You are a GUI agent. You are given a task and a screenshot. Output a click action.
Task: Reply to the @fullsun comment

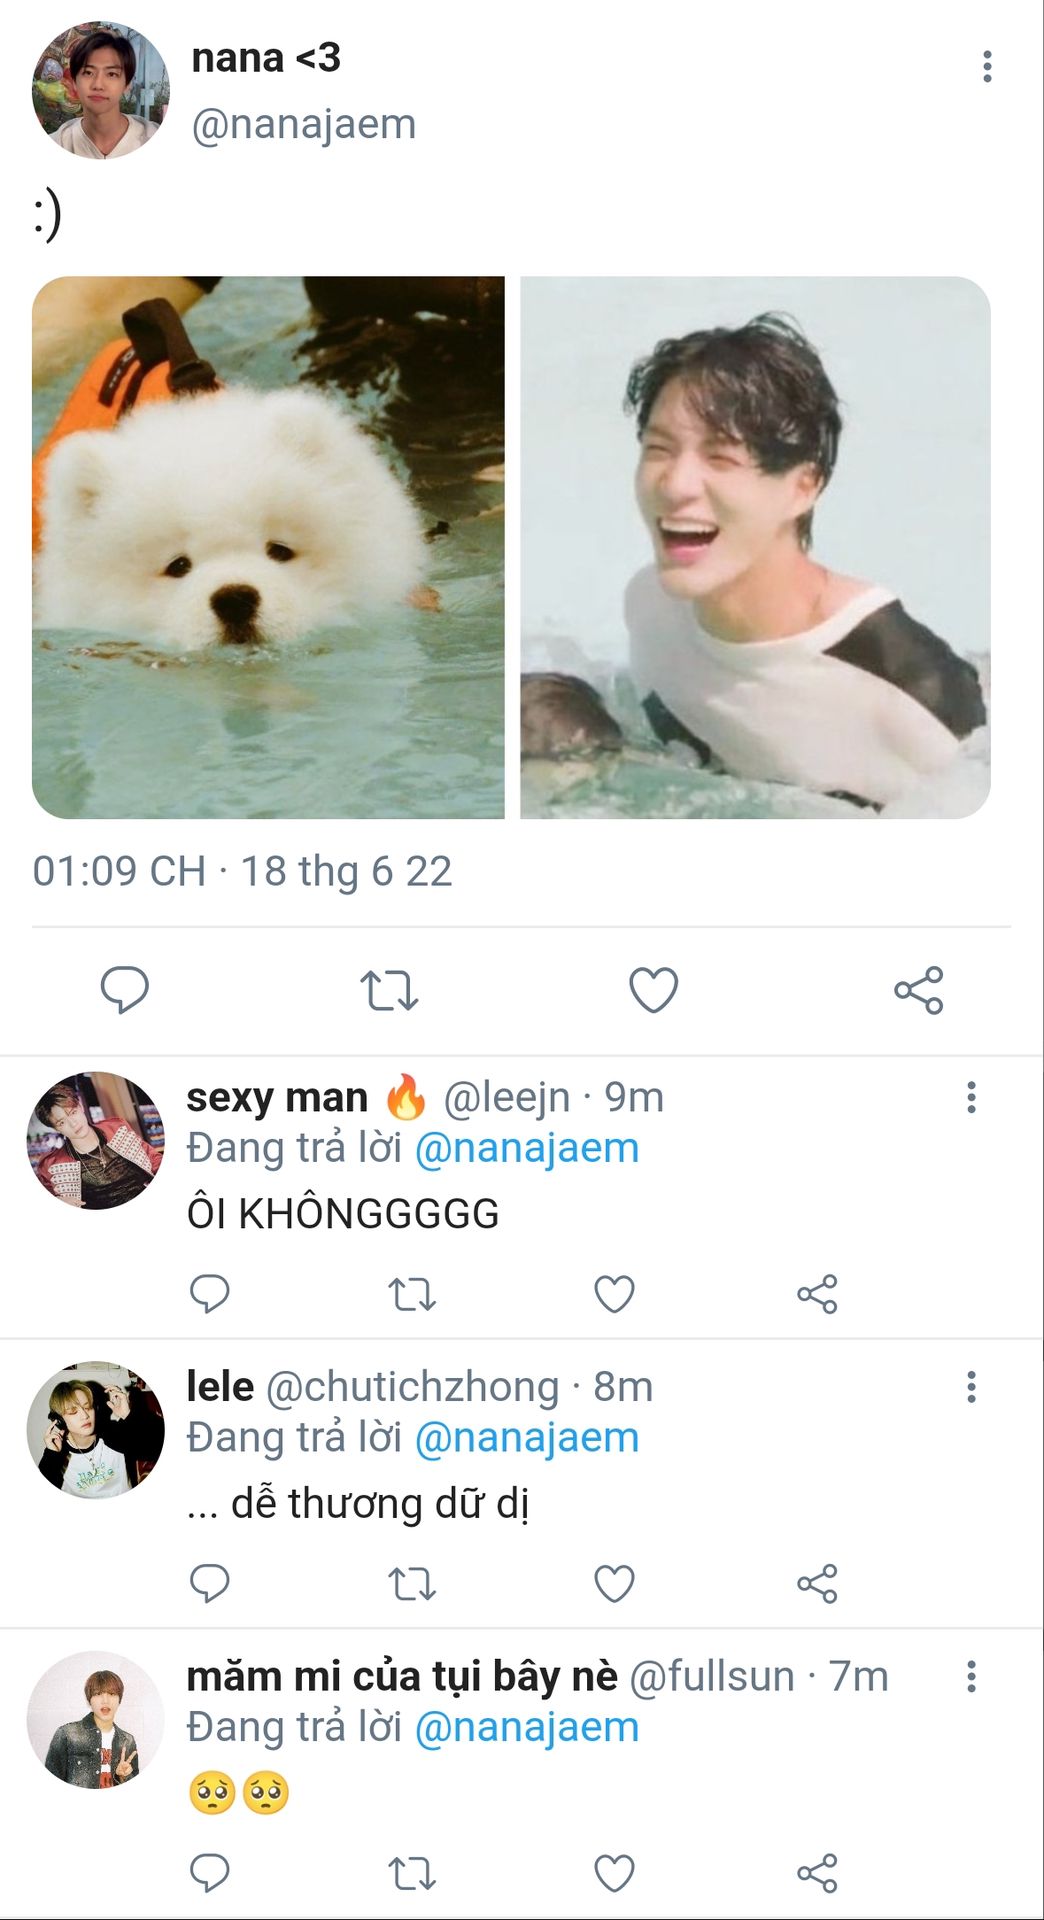pos(210,1873)
